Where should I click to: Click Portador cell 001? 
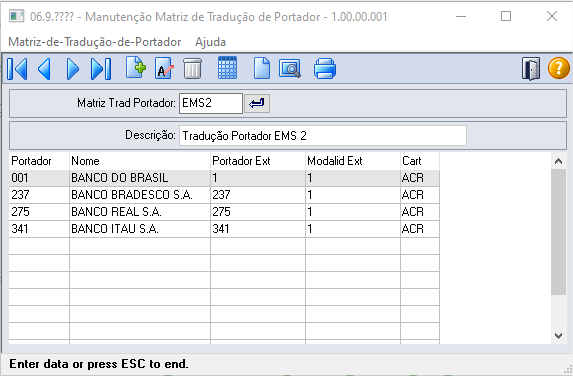click(x=39, y=178)
